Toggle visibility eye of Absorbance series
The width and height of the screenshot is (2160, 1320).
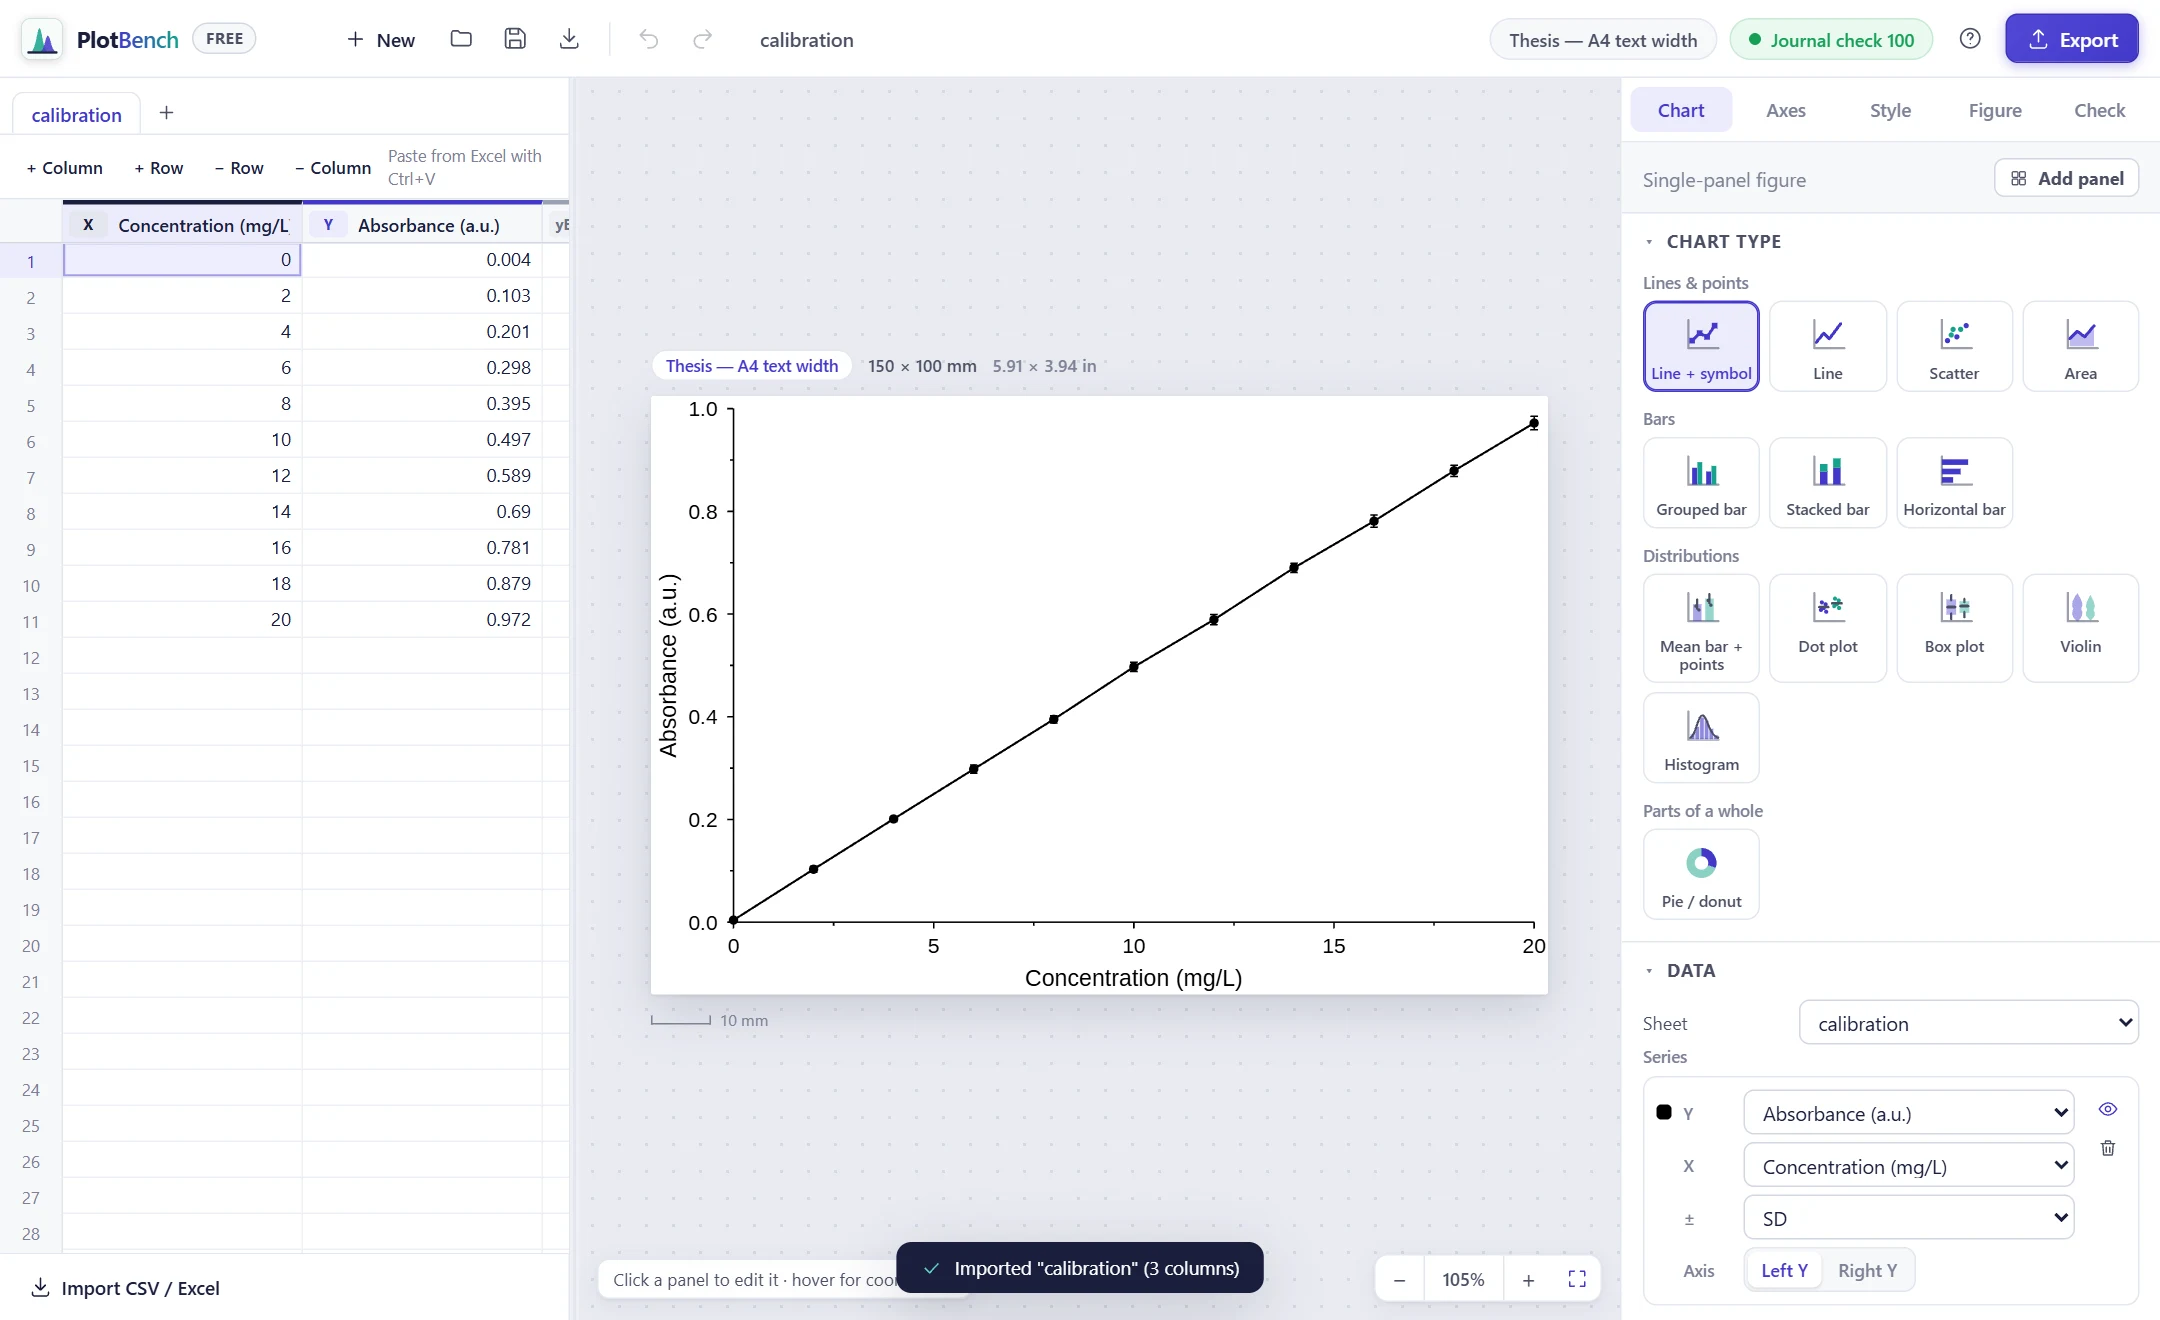pos(2108,1109)
